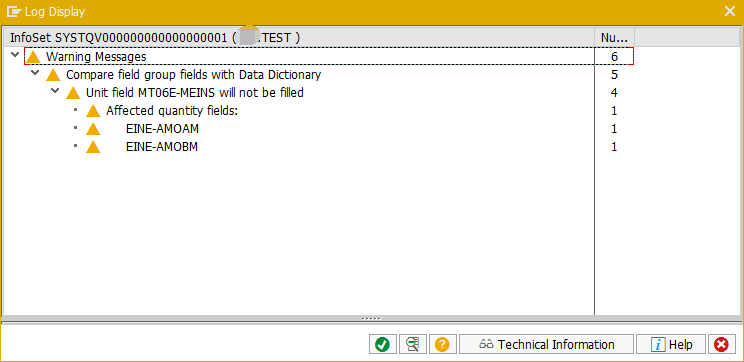Click the red cancel X button
744x362 pixels.
tap(721, 344)
